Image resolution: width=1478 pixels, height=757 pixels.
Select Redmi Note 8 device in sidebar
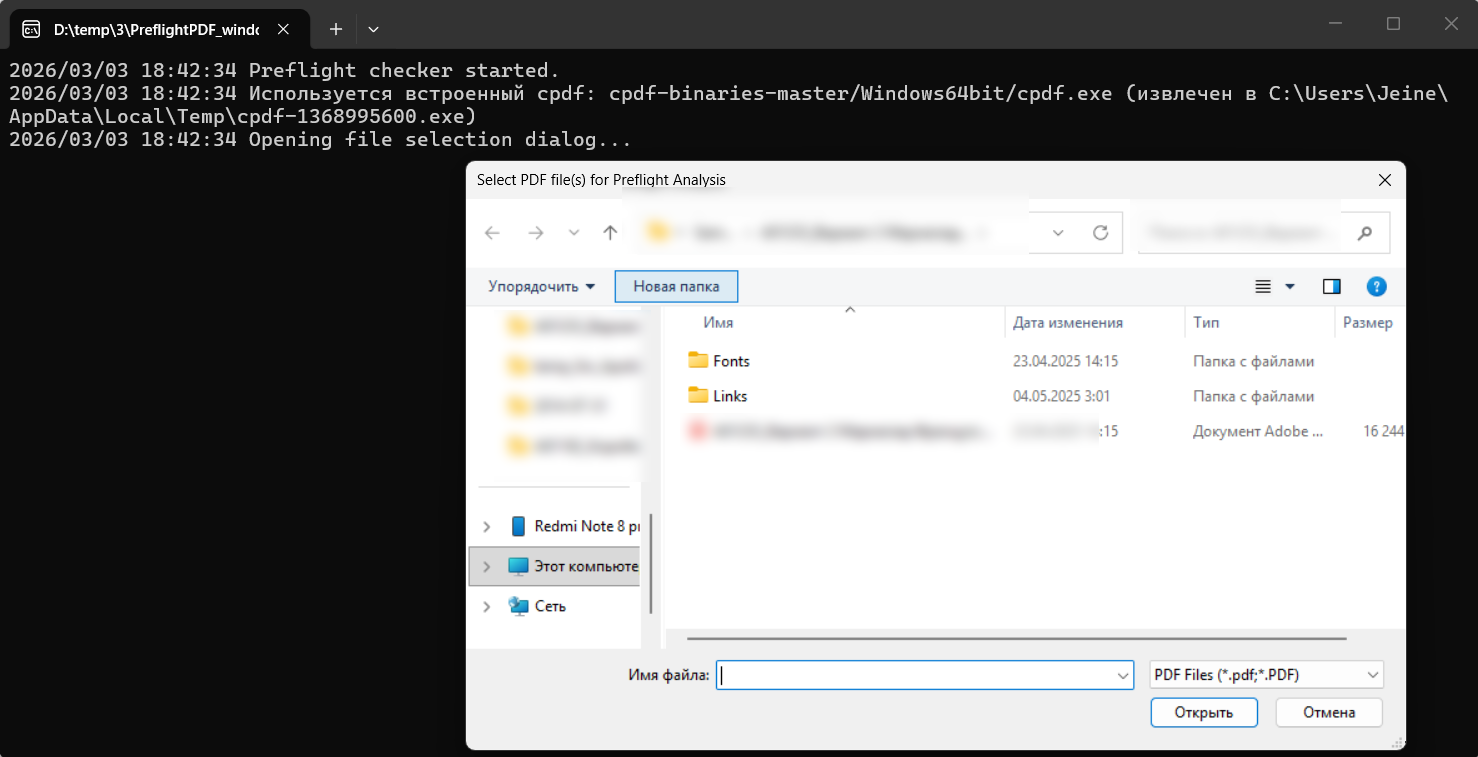576,526
